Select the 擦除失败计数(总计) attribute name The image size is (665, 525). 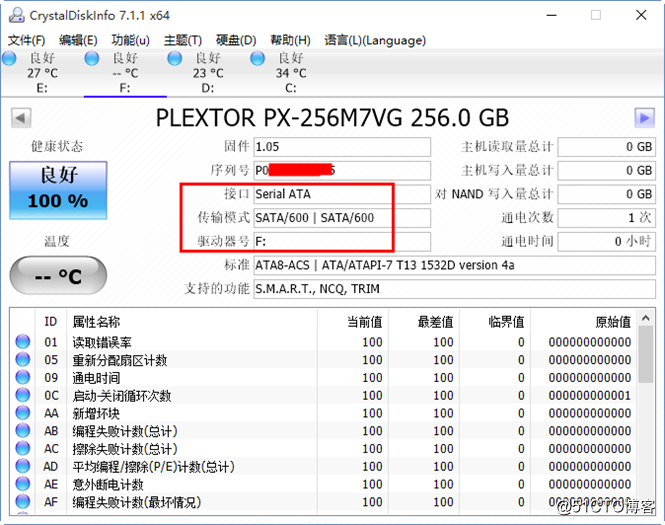point(125,449)
